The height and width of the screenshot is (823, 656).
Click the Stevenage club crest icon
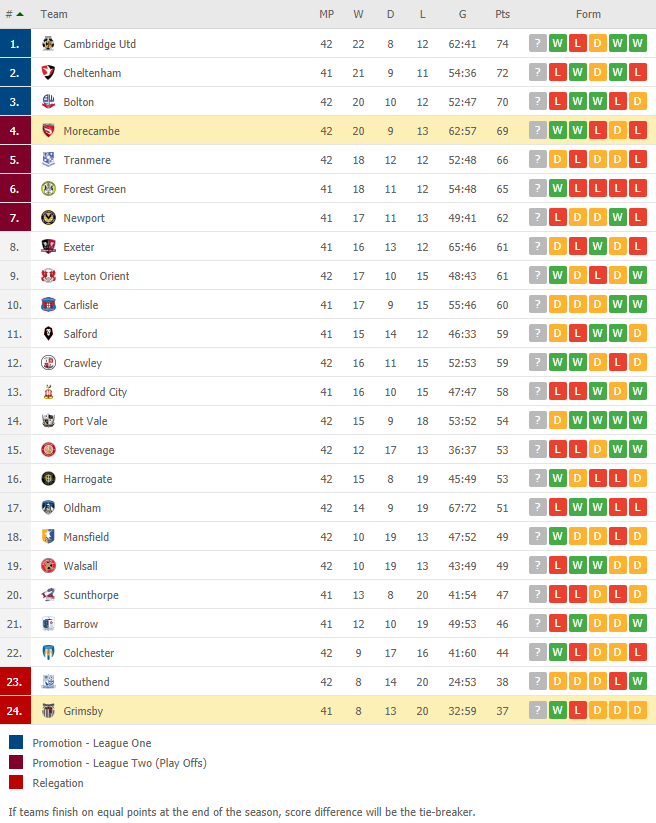coord(48,449)
